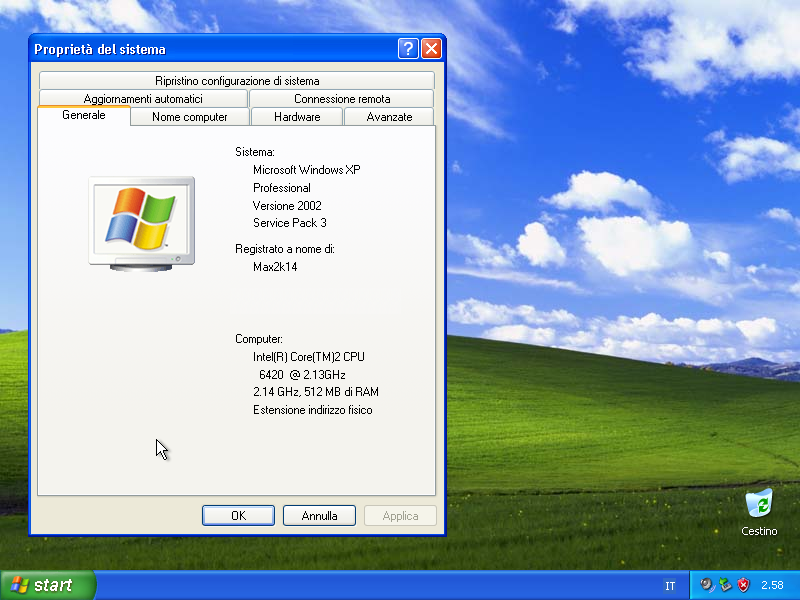Click the Intel(R) Core(TM)2 CPU text
800x600 pixels.
[309, 357]
